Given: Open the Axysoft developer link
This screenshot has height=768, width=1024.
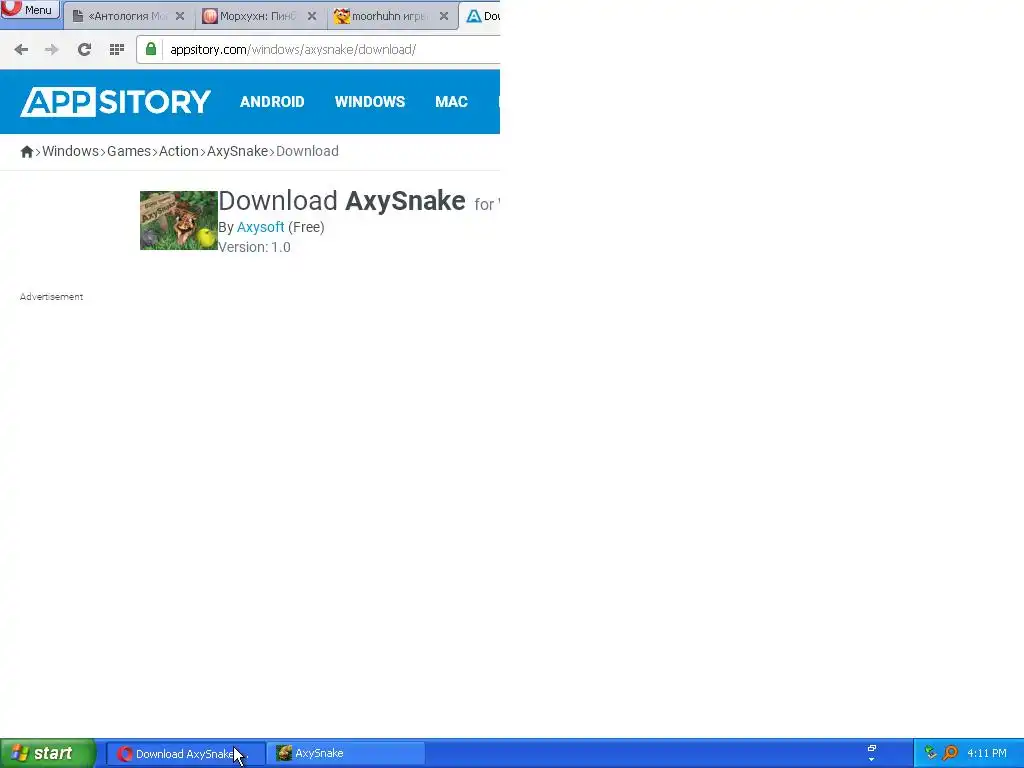Looking at the screenshot, I should [x=260, y=227].
